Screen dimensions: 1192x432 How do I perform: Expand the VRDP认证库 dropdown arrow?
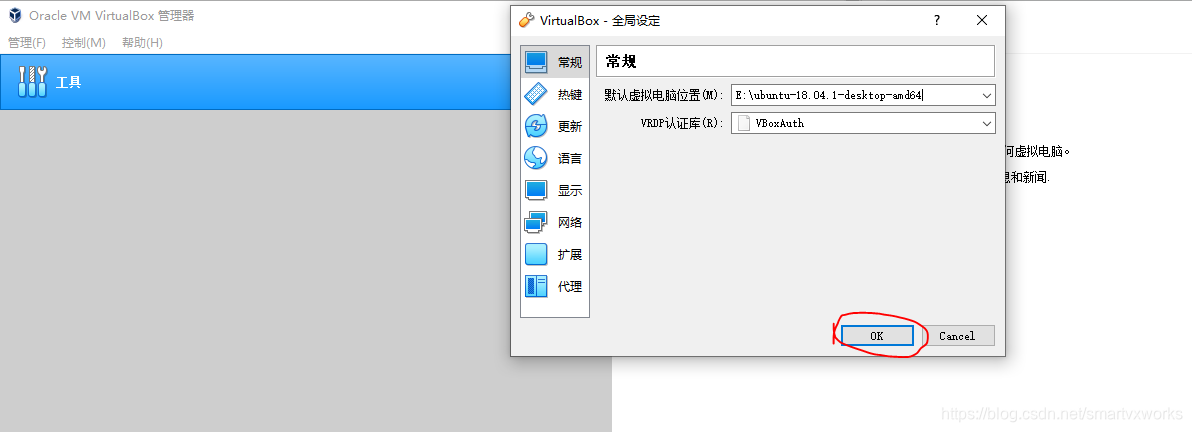click(987, 123)
